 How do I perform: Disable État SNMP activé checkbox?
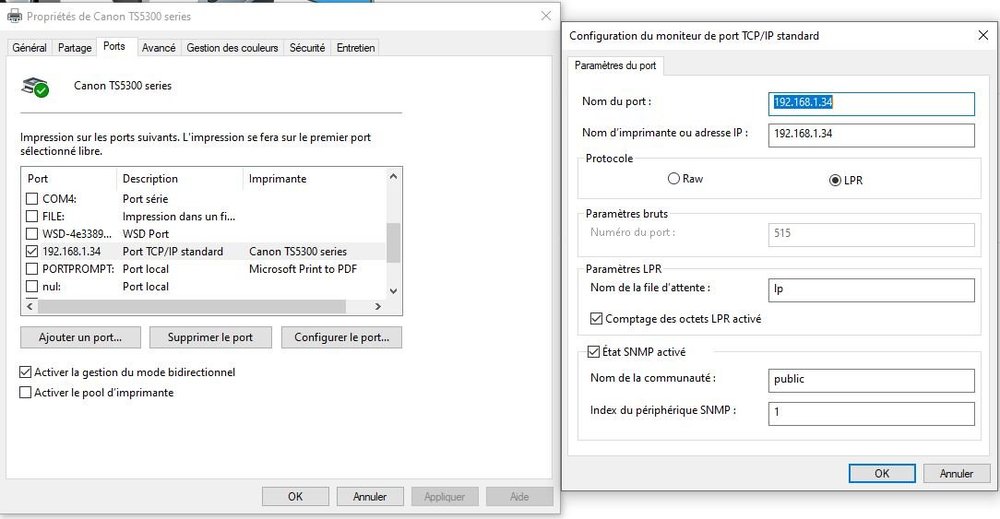pyautogui.click(x=592, y=352)
